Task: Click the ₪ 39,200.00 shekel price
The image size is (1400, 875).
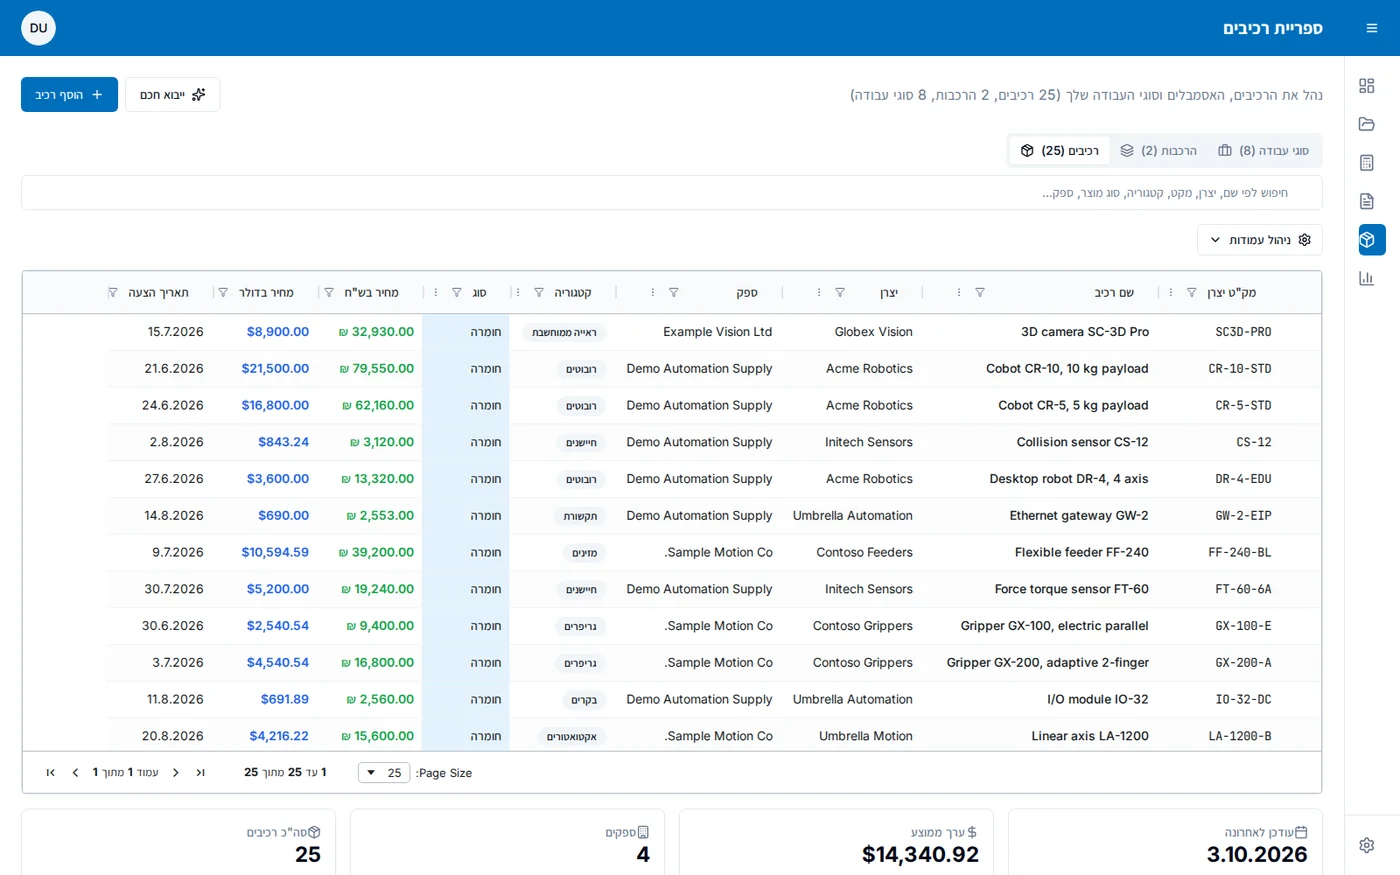Action: 376,553
